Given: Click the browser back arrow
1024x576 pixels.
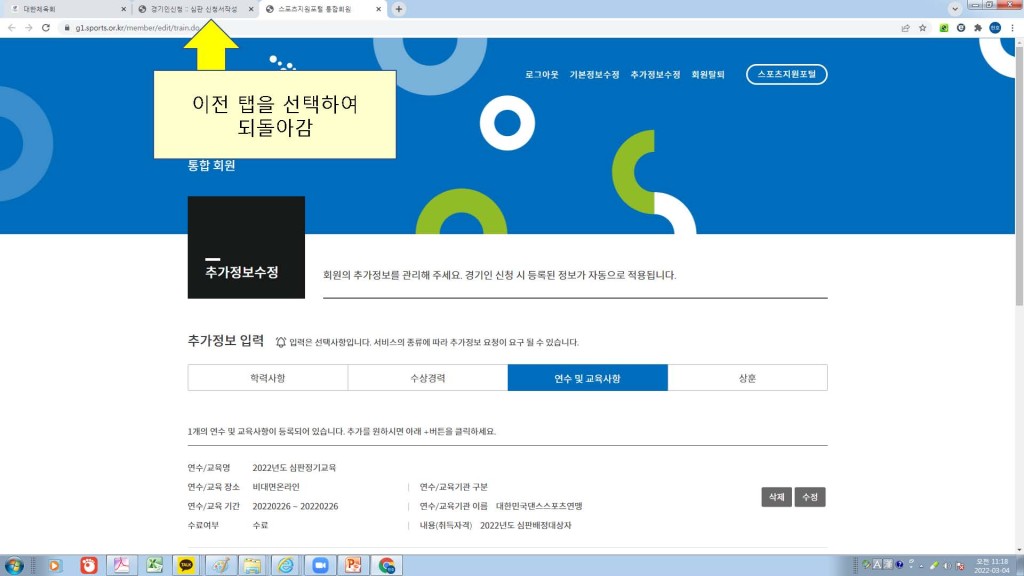Looking at the screenshot, I should 11,28.
